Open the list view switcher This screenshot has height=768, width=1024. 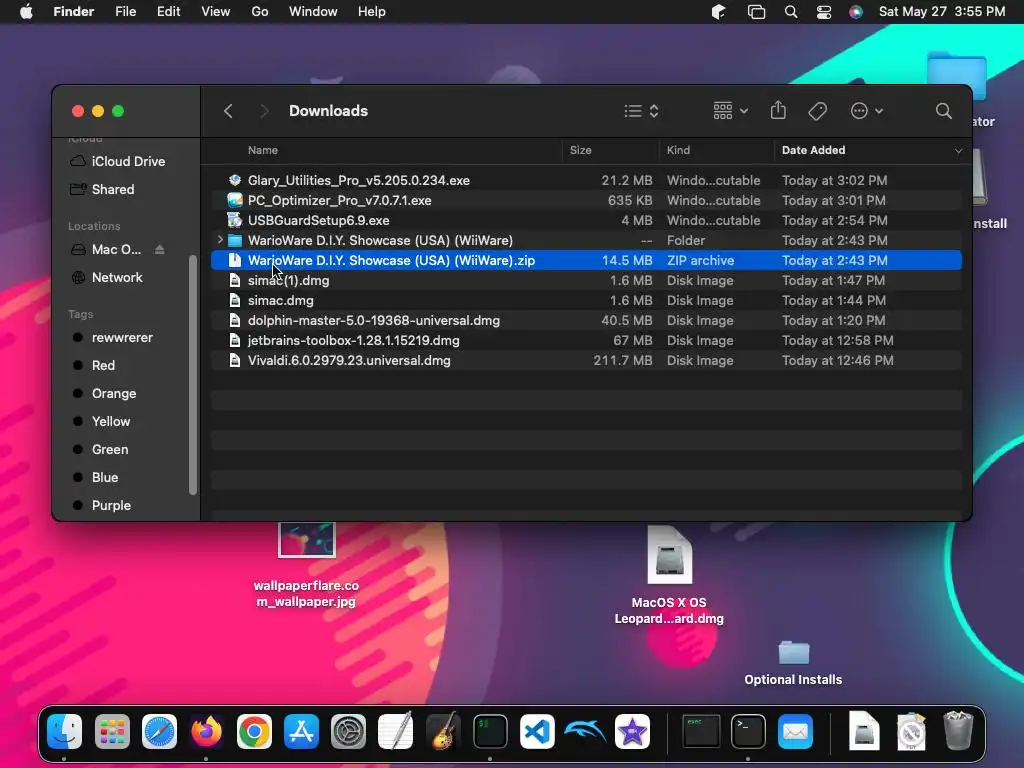pos(641,111)
